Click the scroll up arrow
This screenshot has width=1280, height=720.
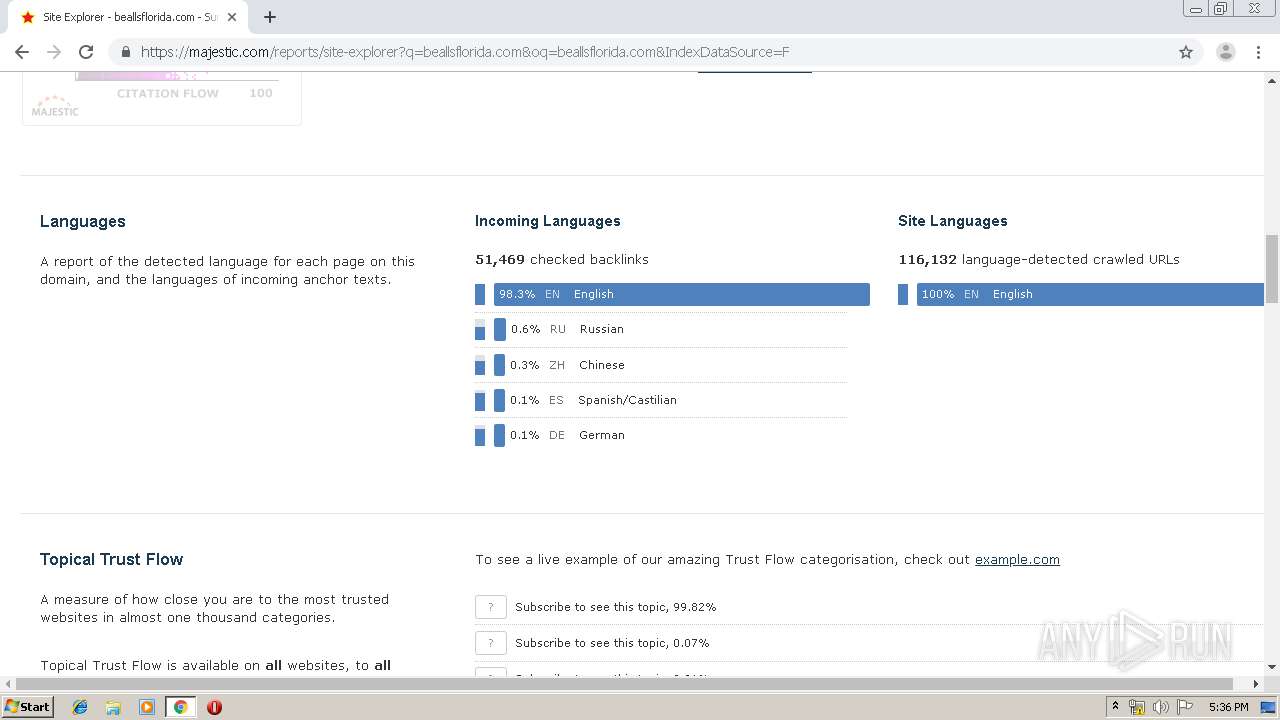click(x=1272, y=79)
